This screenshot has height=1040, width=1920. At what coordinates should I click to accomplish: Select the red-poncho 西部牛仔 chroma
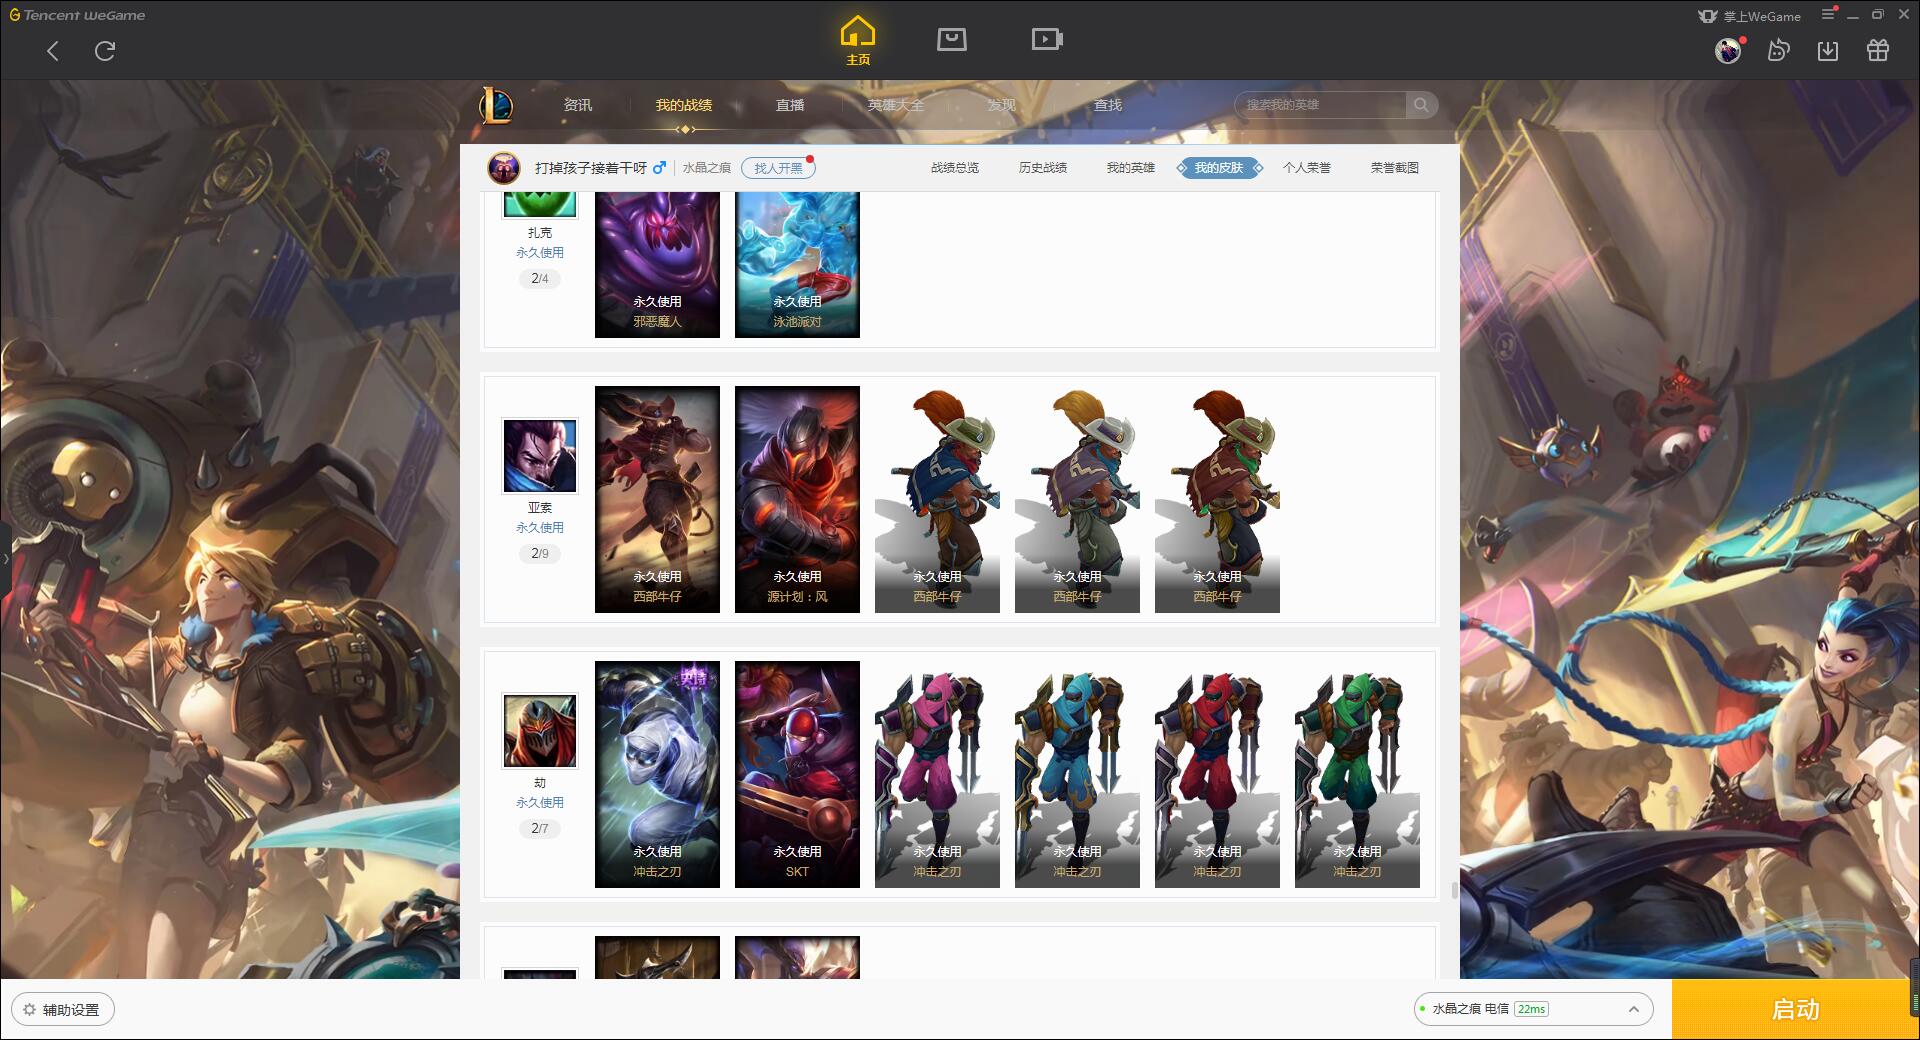(x=1217, y=499)
